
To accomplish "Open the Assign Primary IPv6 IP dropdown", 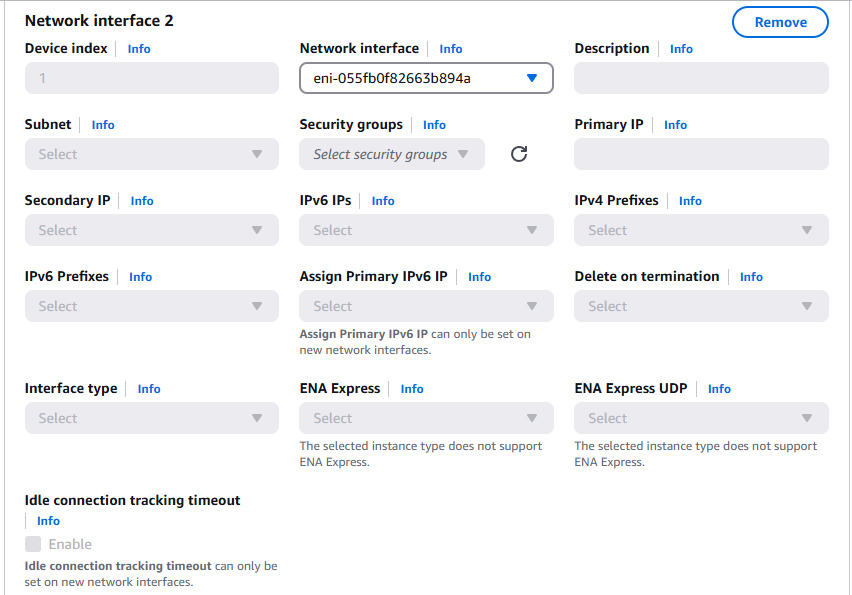I will 426,306.
